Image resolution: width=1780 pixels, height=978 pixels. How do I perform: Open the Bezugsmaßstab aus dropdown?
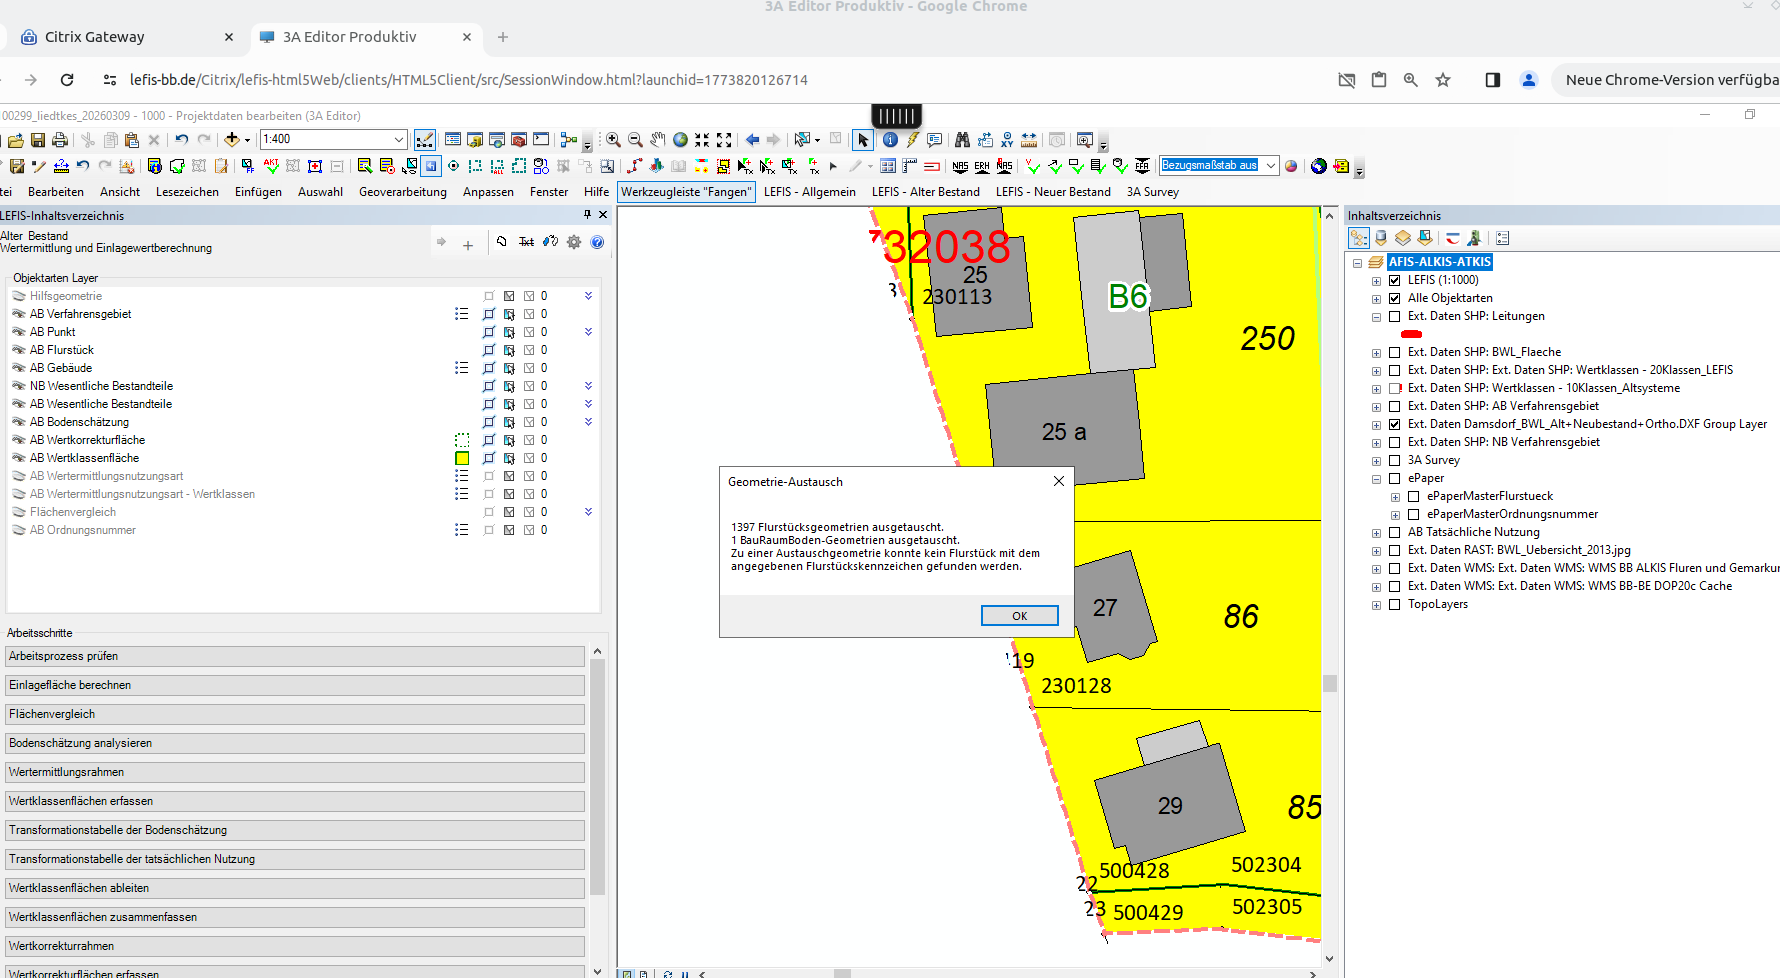(1271, 166)
